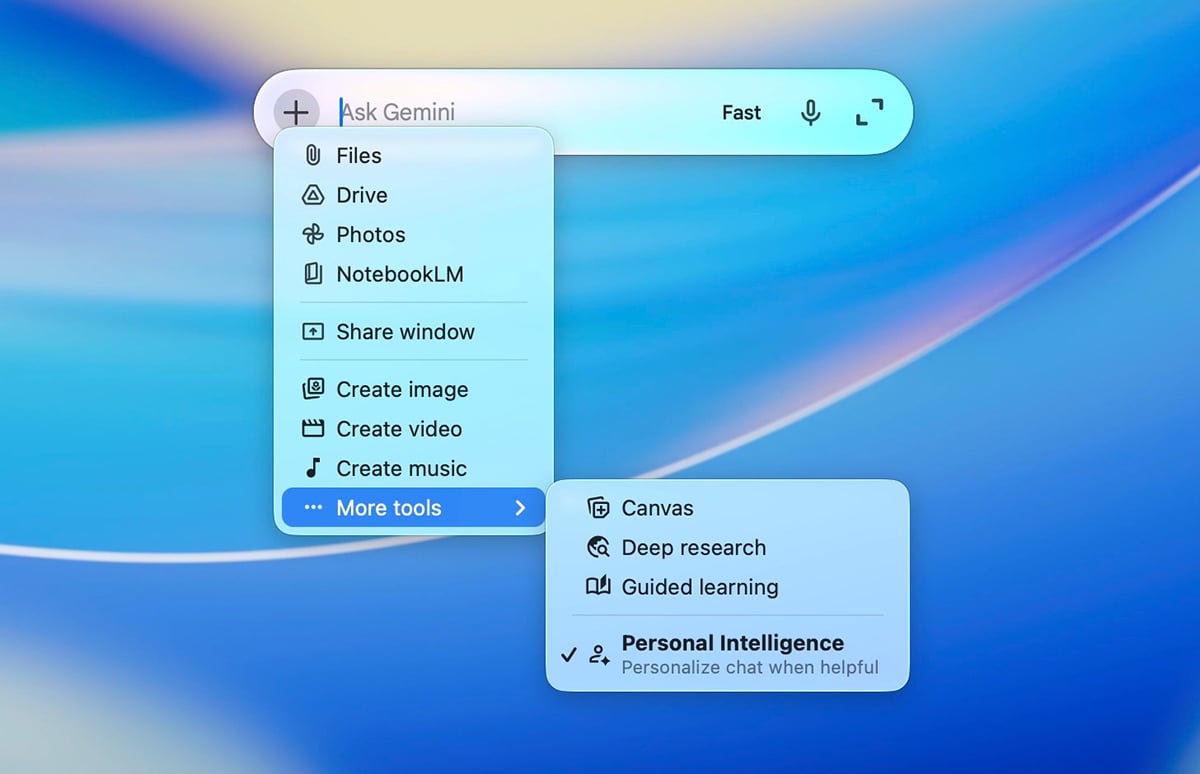The width and height of the screenshot is (1200, 774).
Task: Pick Photos in the menu
Action: pyautogui.click(x=414, y=235)
